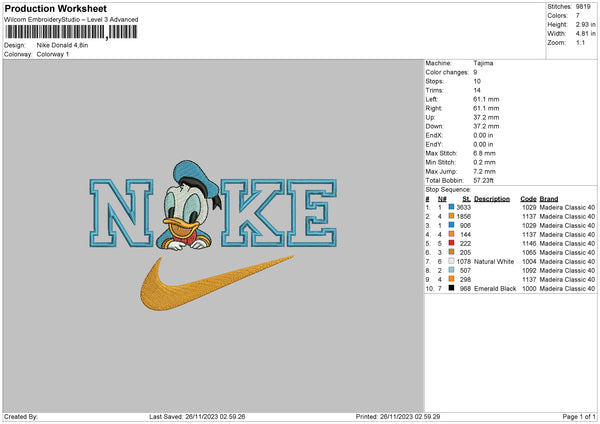This screenshot has width=600, height=424.
Task: Click the light blue swatch in stop 8
Action: click(x=451, y=270)
